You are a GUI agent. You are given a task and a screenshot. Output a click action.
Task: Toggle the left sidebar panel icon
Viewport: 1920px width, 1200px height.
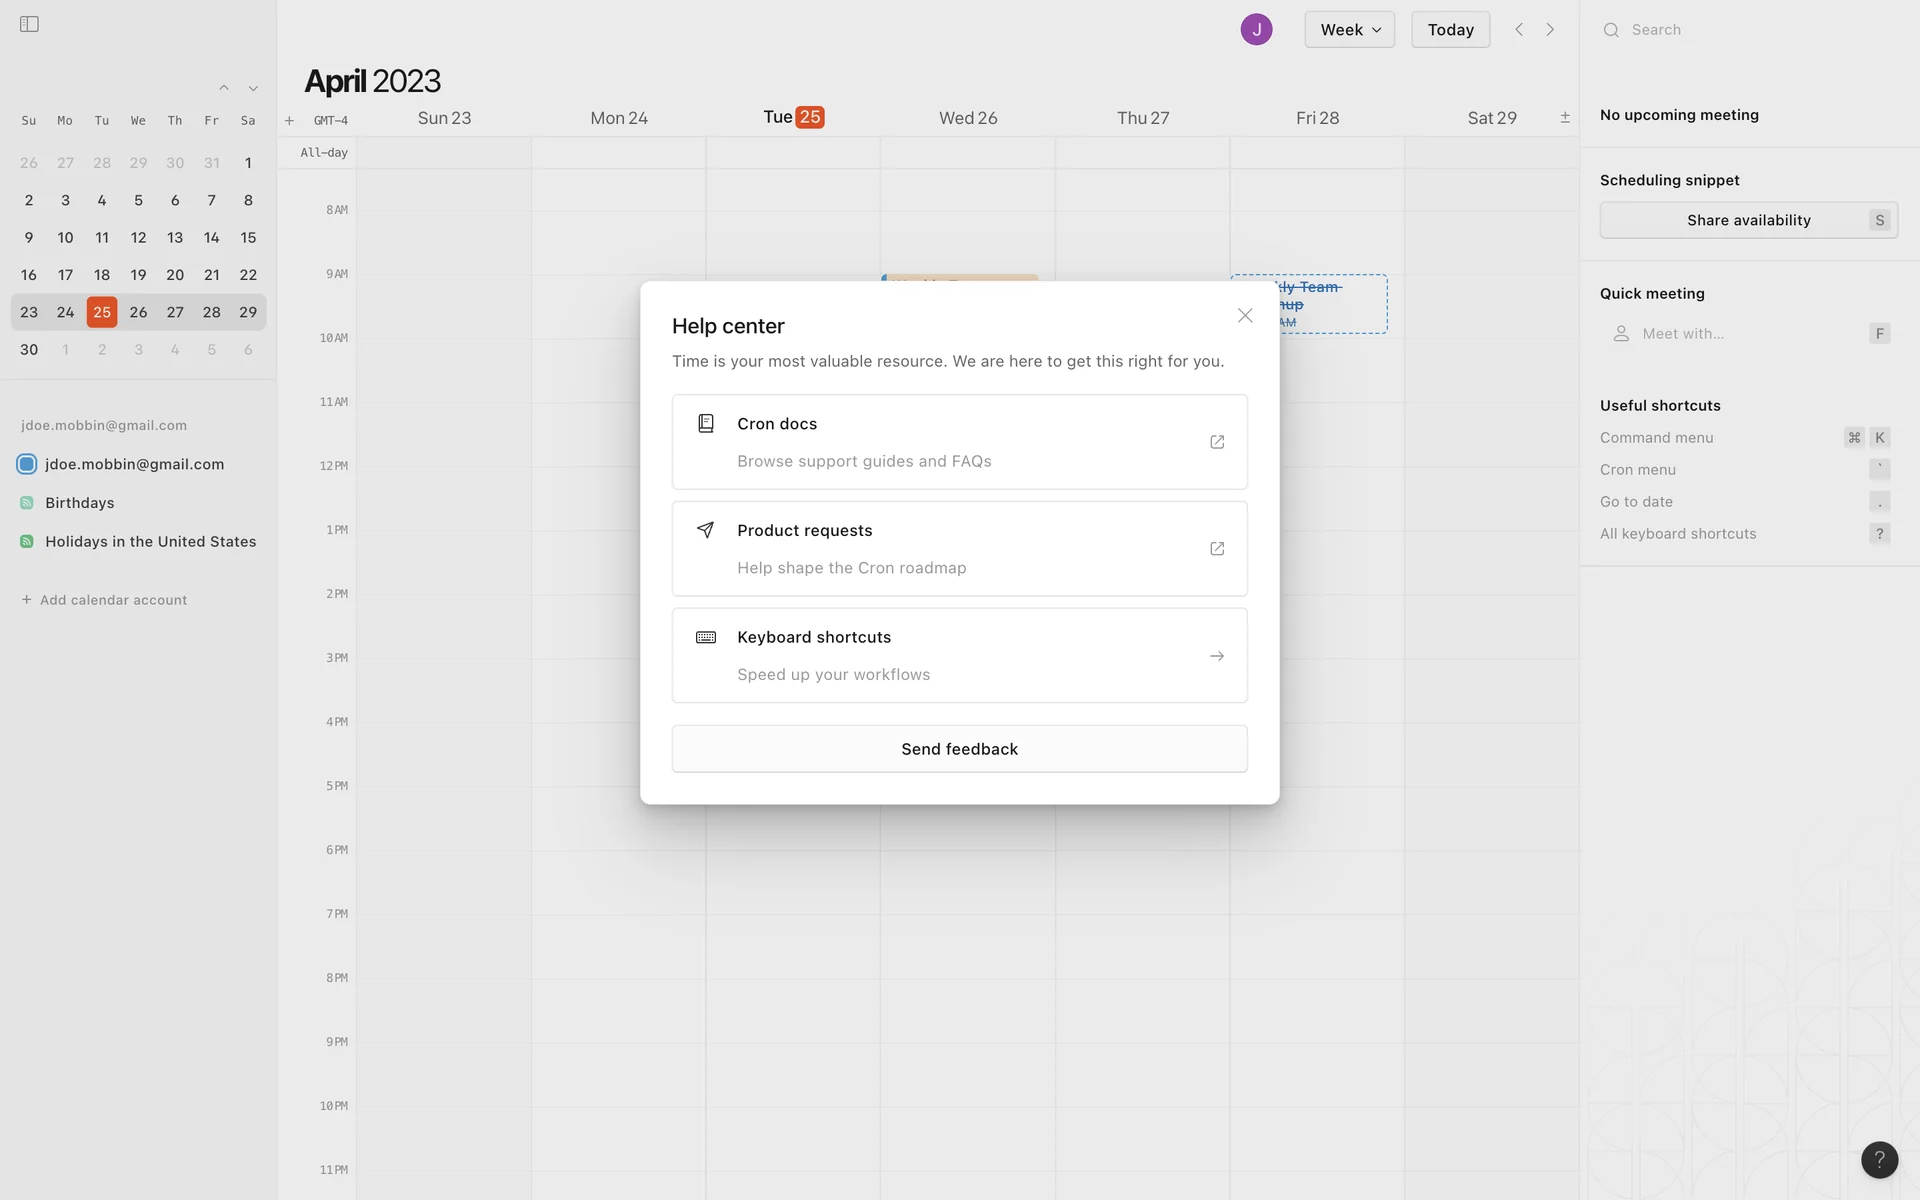click(x=29, y=24)
